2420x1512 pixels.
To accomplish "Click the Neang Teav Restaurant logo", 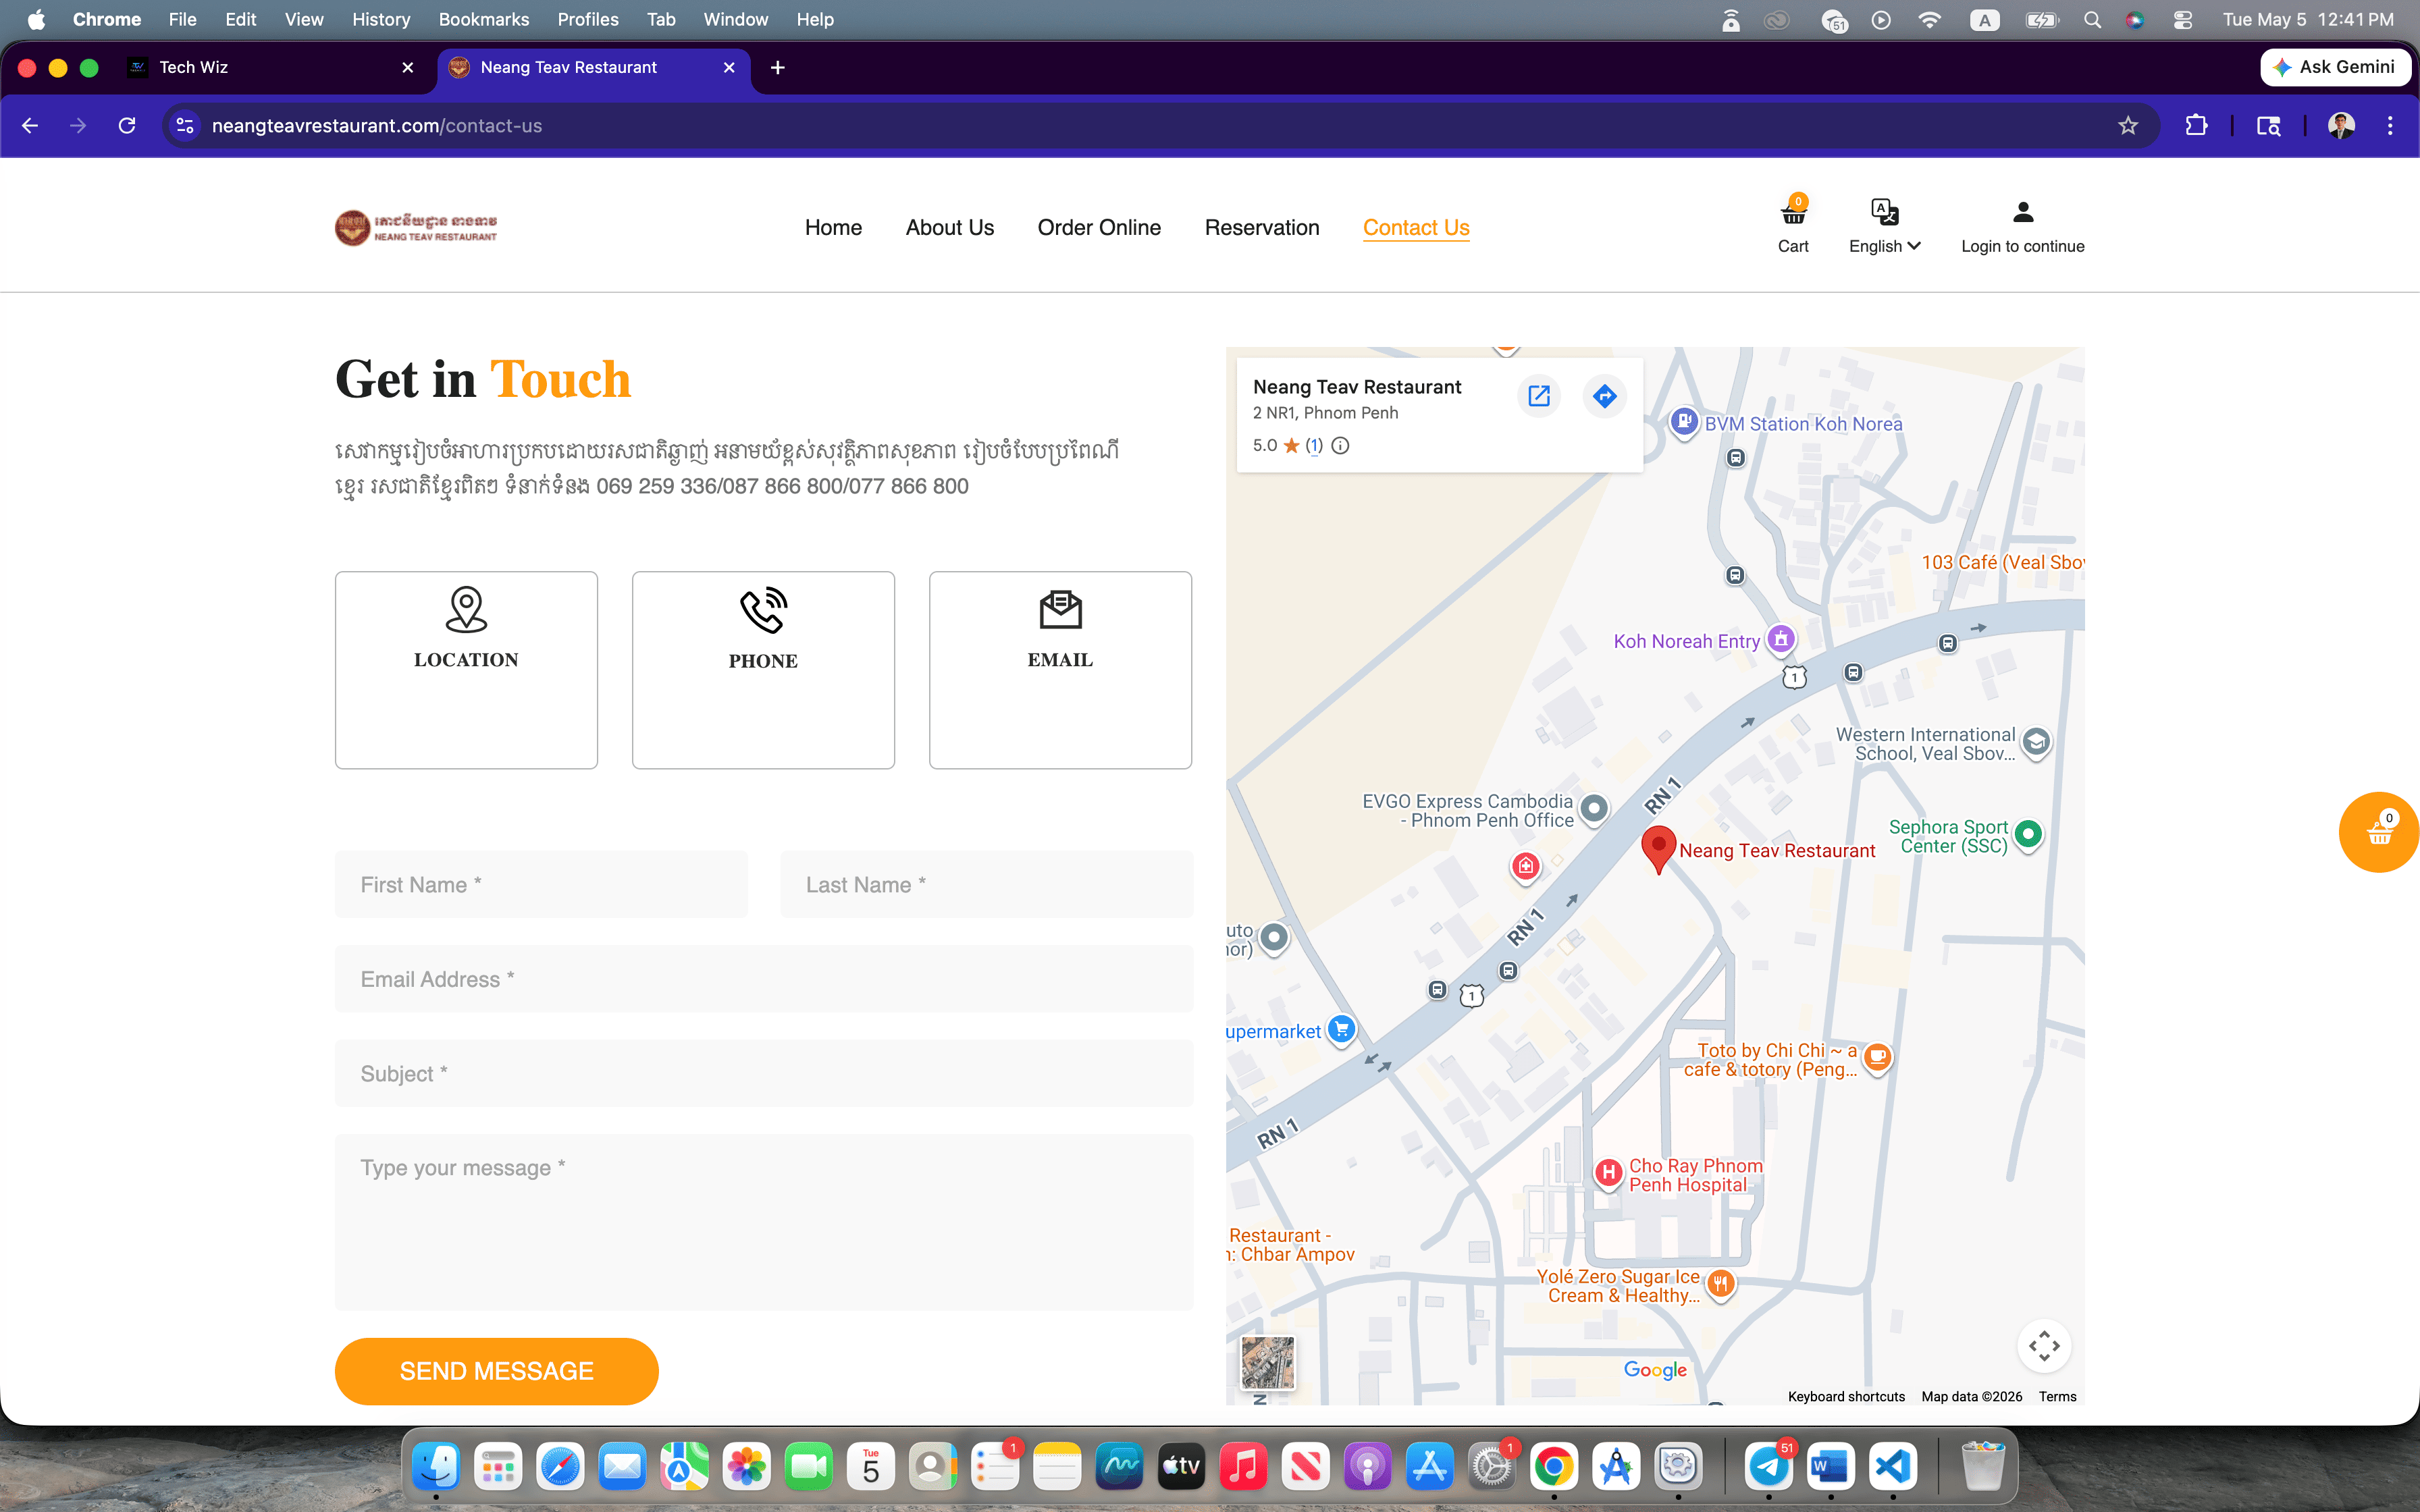I will point(416,228).
